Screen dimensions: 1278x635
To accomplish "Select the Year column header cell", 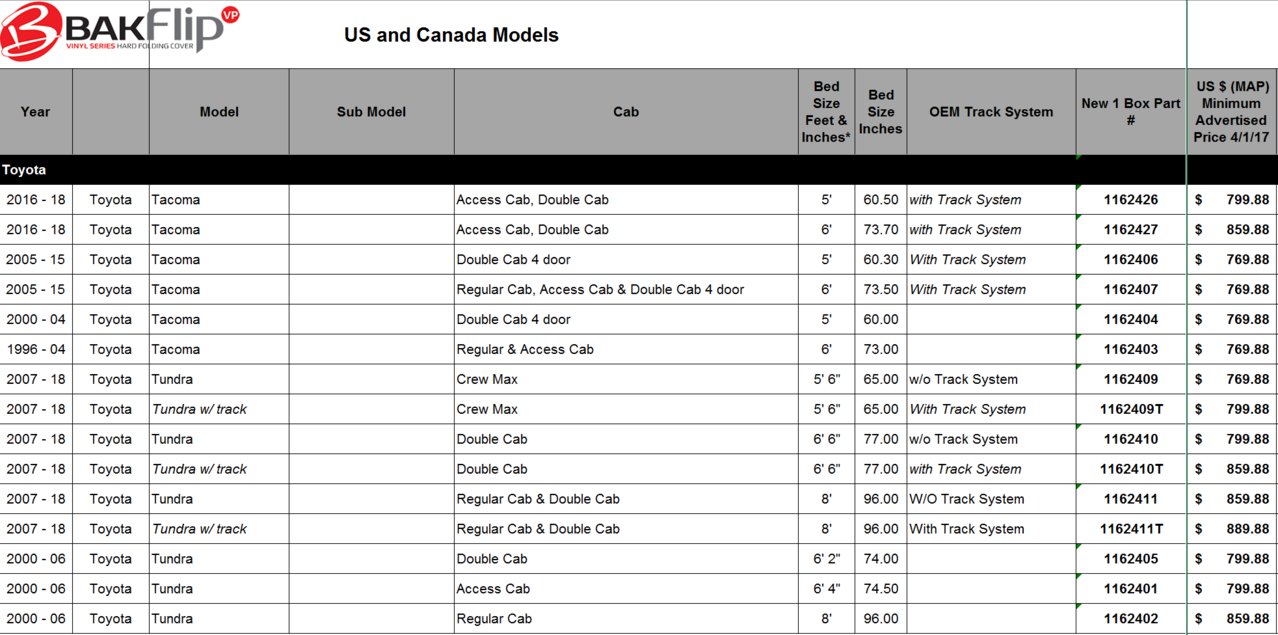I will 36,112.
